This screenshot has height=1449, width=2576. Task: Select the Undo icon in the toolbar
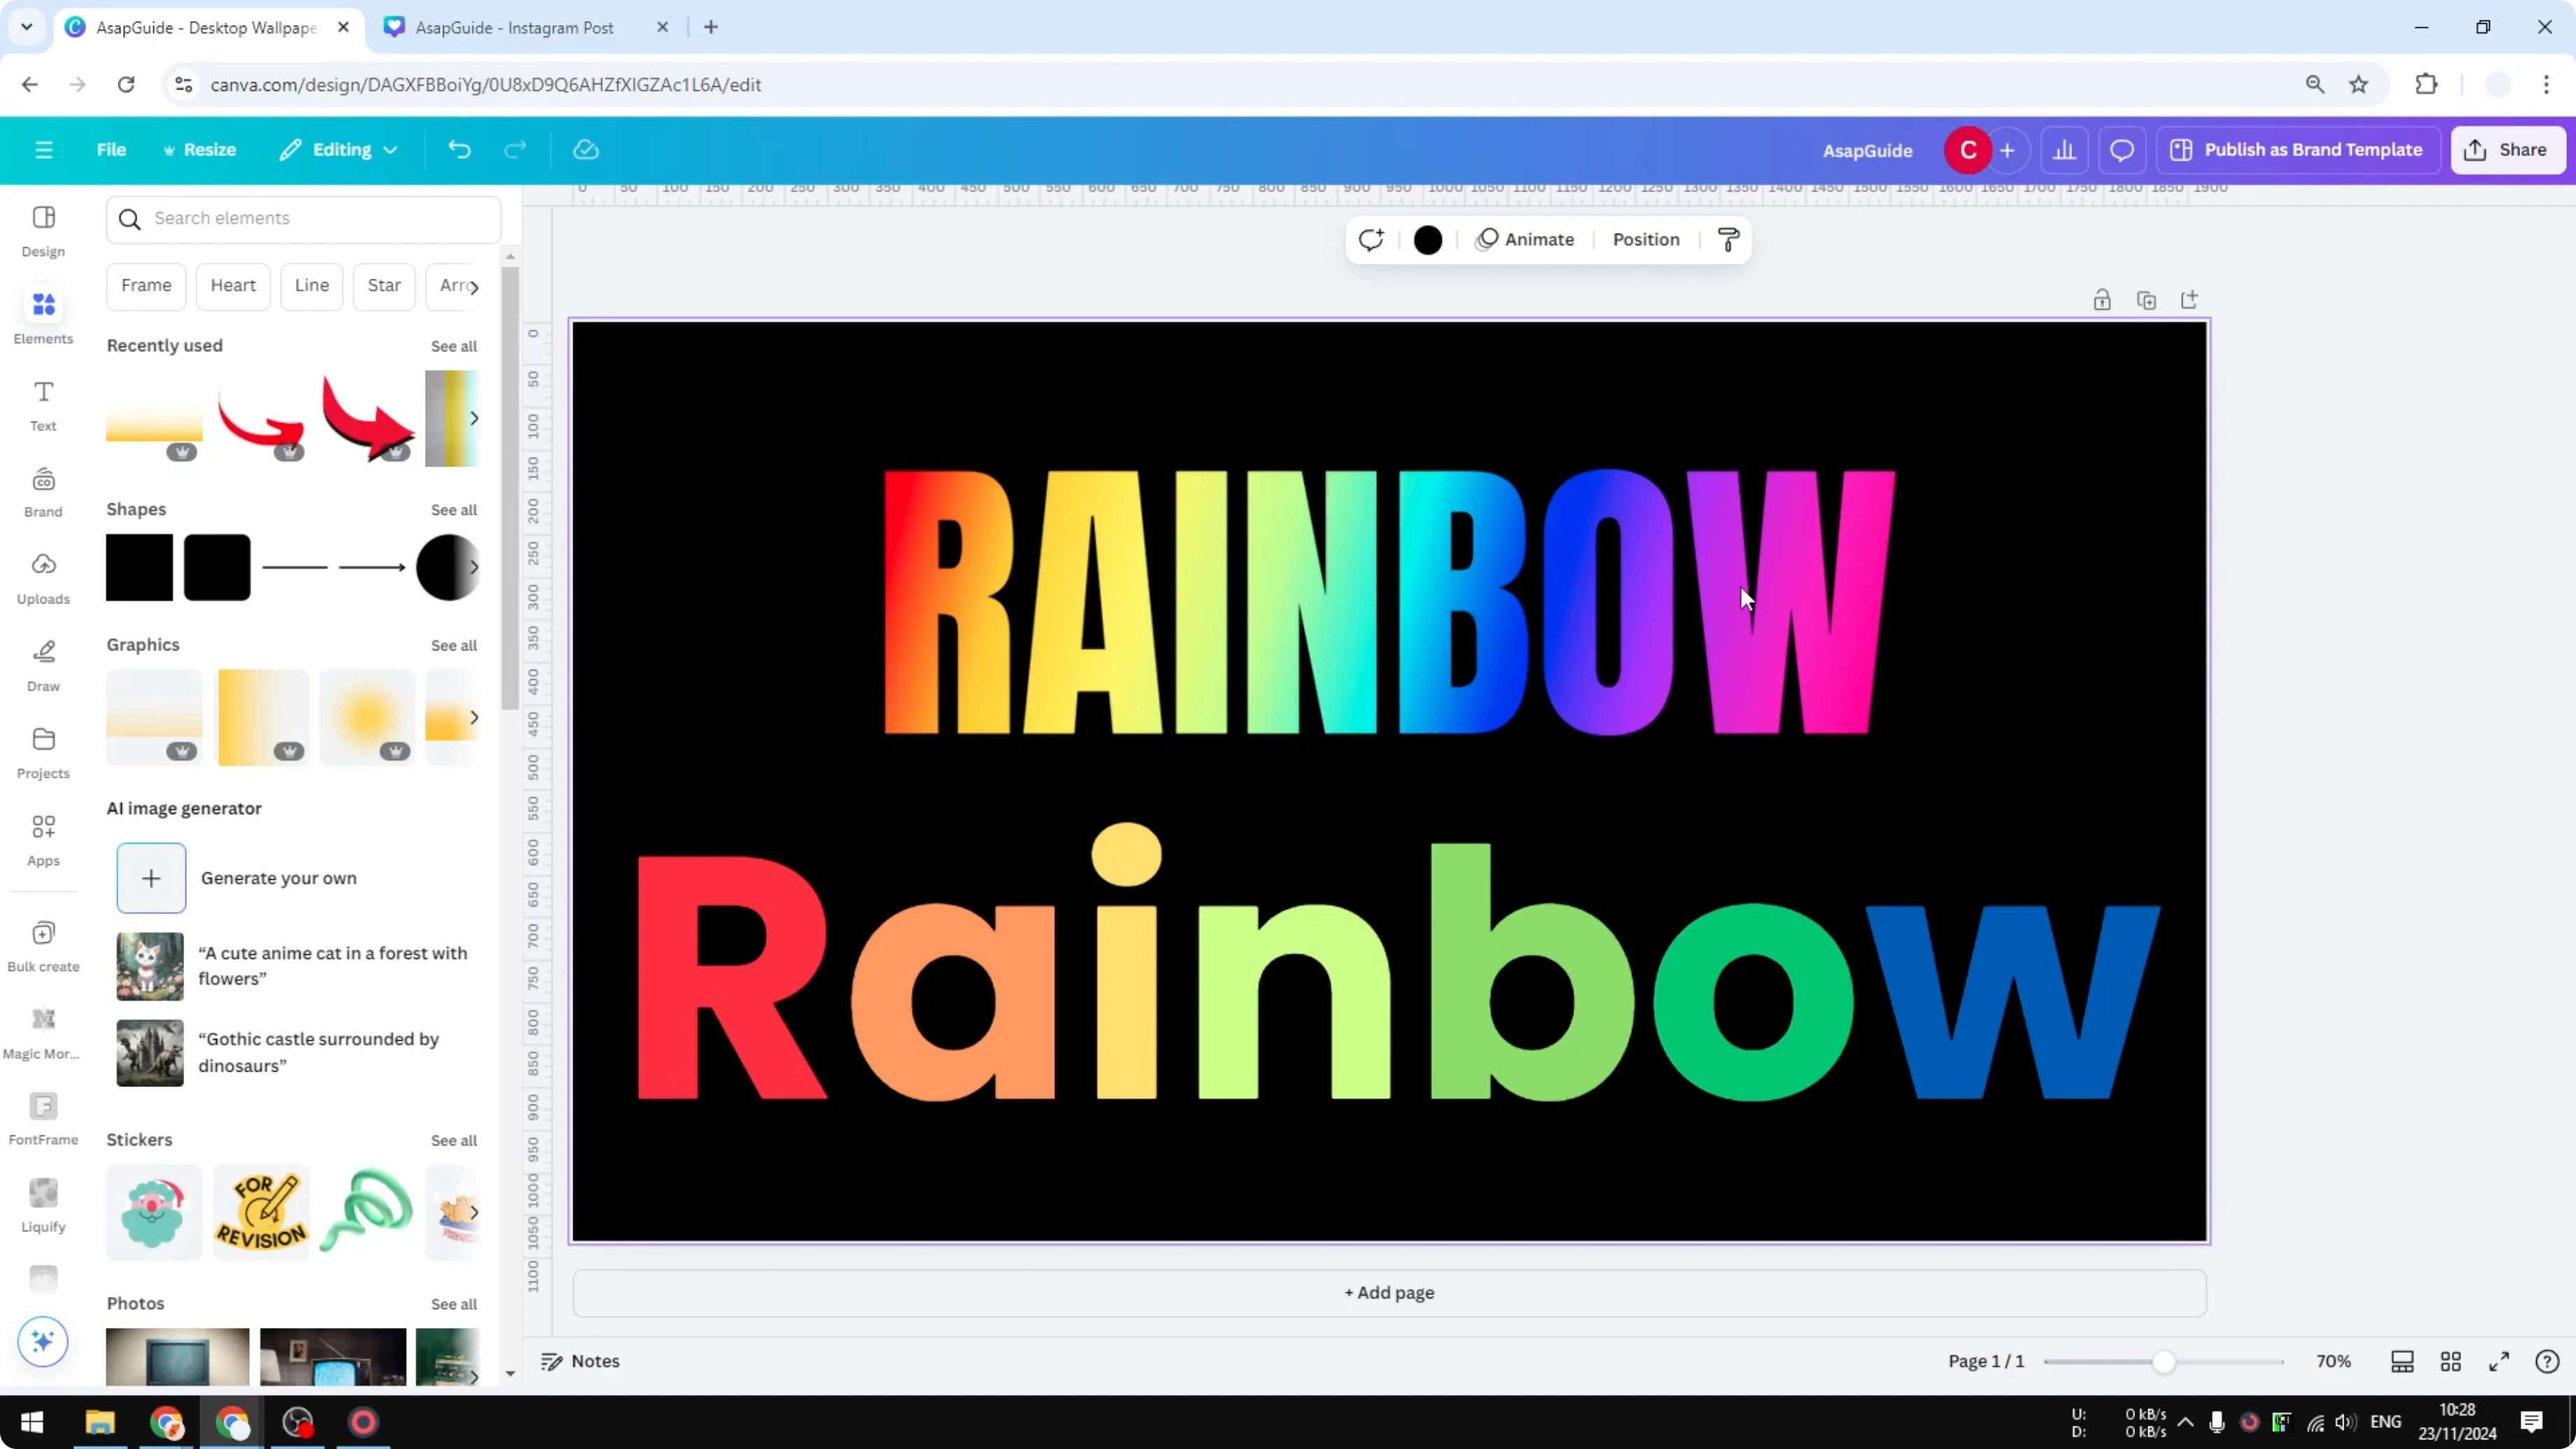click(459, 149)
